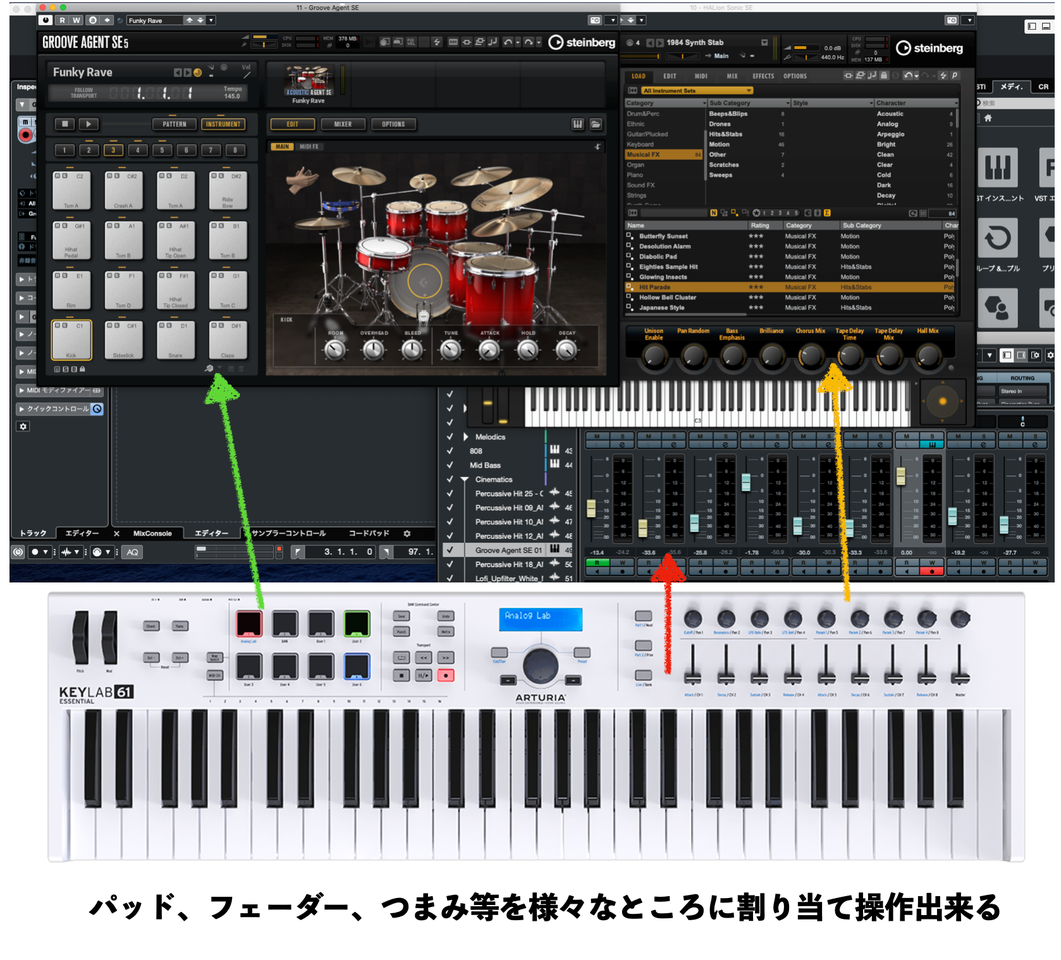Click the folder browser icon in Groove Agent

(x=595, y=124)
